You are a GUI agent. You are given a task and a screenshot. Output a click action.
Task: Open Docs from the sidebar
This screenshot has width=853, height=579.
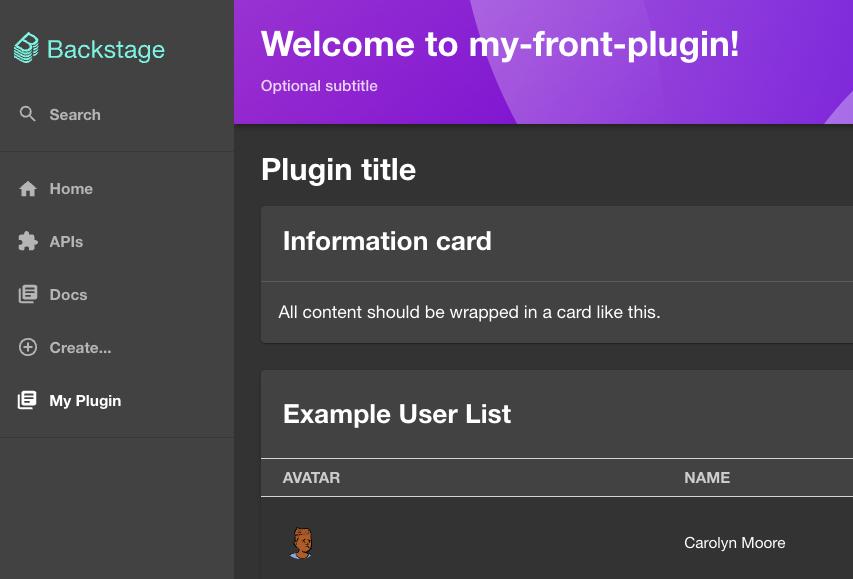(68, 295)
